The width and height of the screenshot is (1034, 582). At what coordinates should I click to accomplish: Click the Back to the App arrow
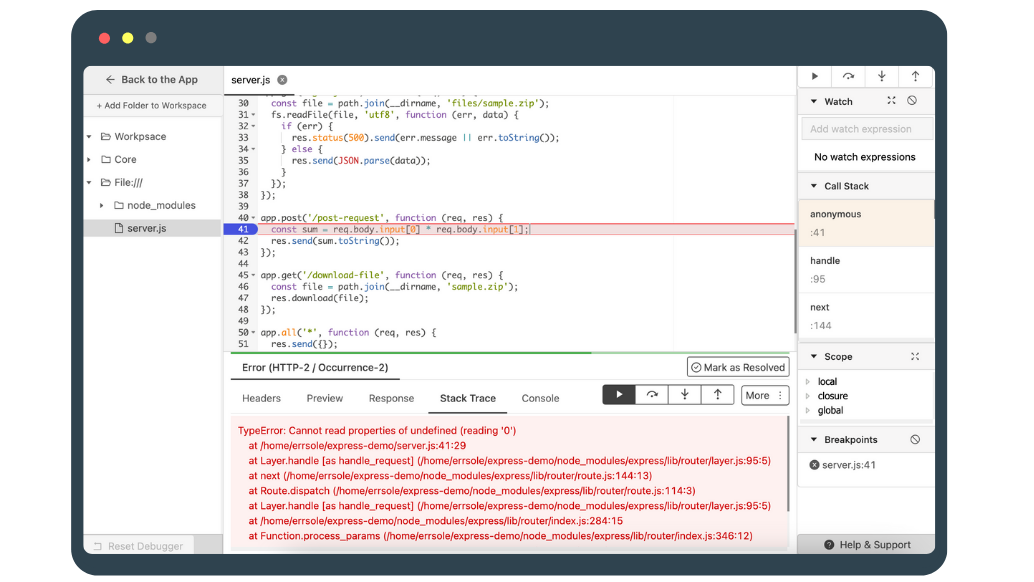pos(110,79)
